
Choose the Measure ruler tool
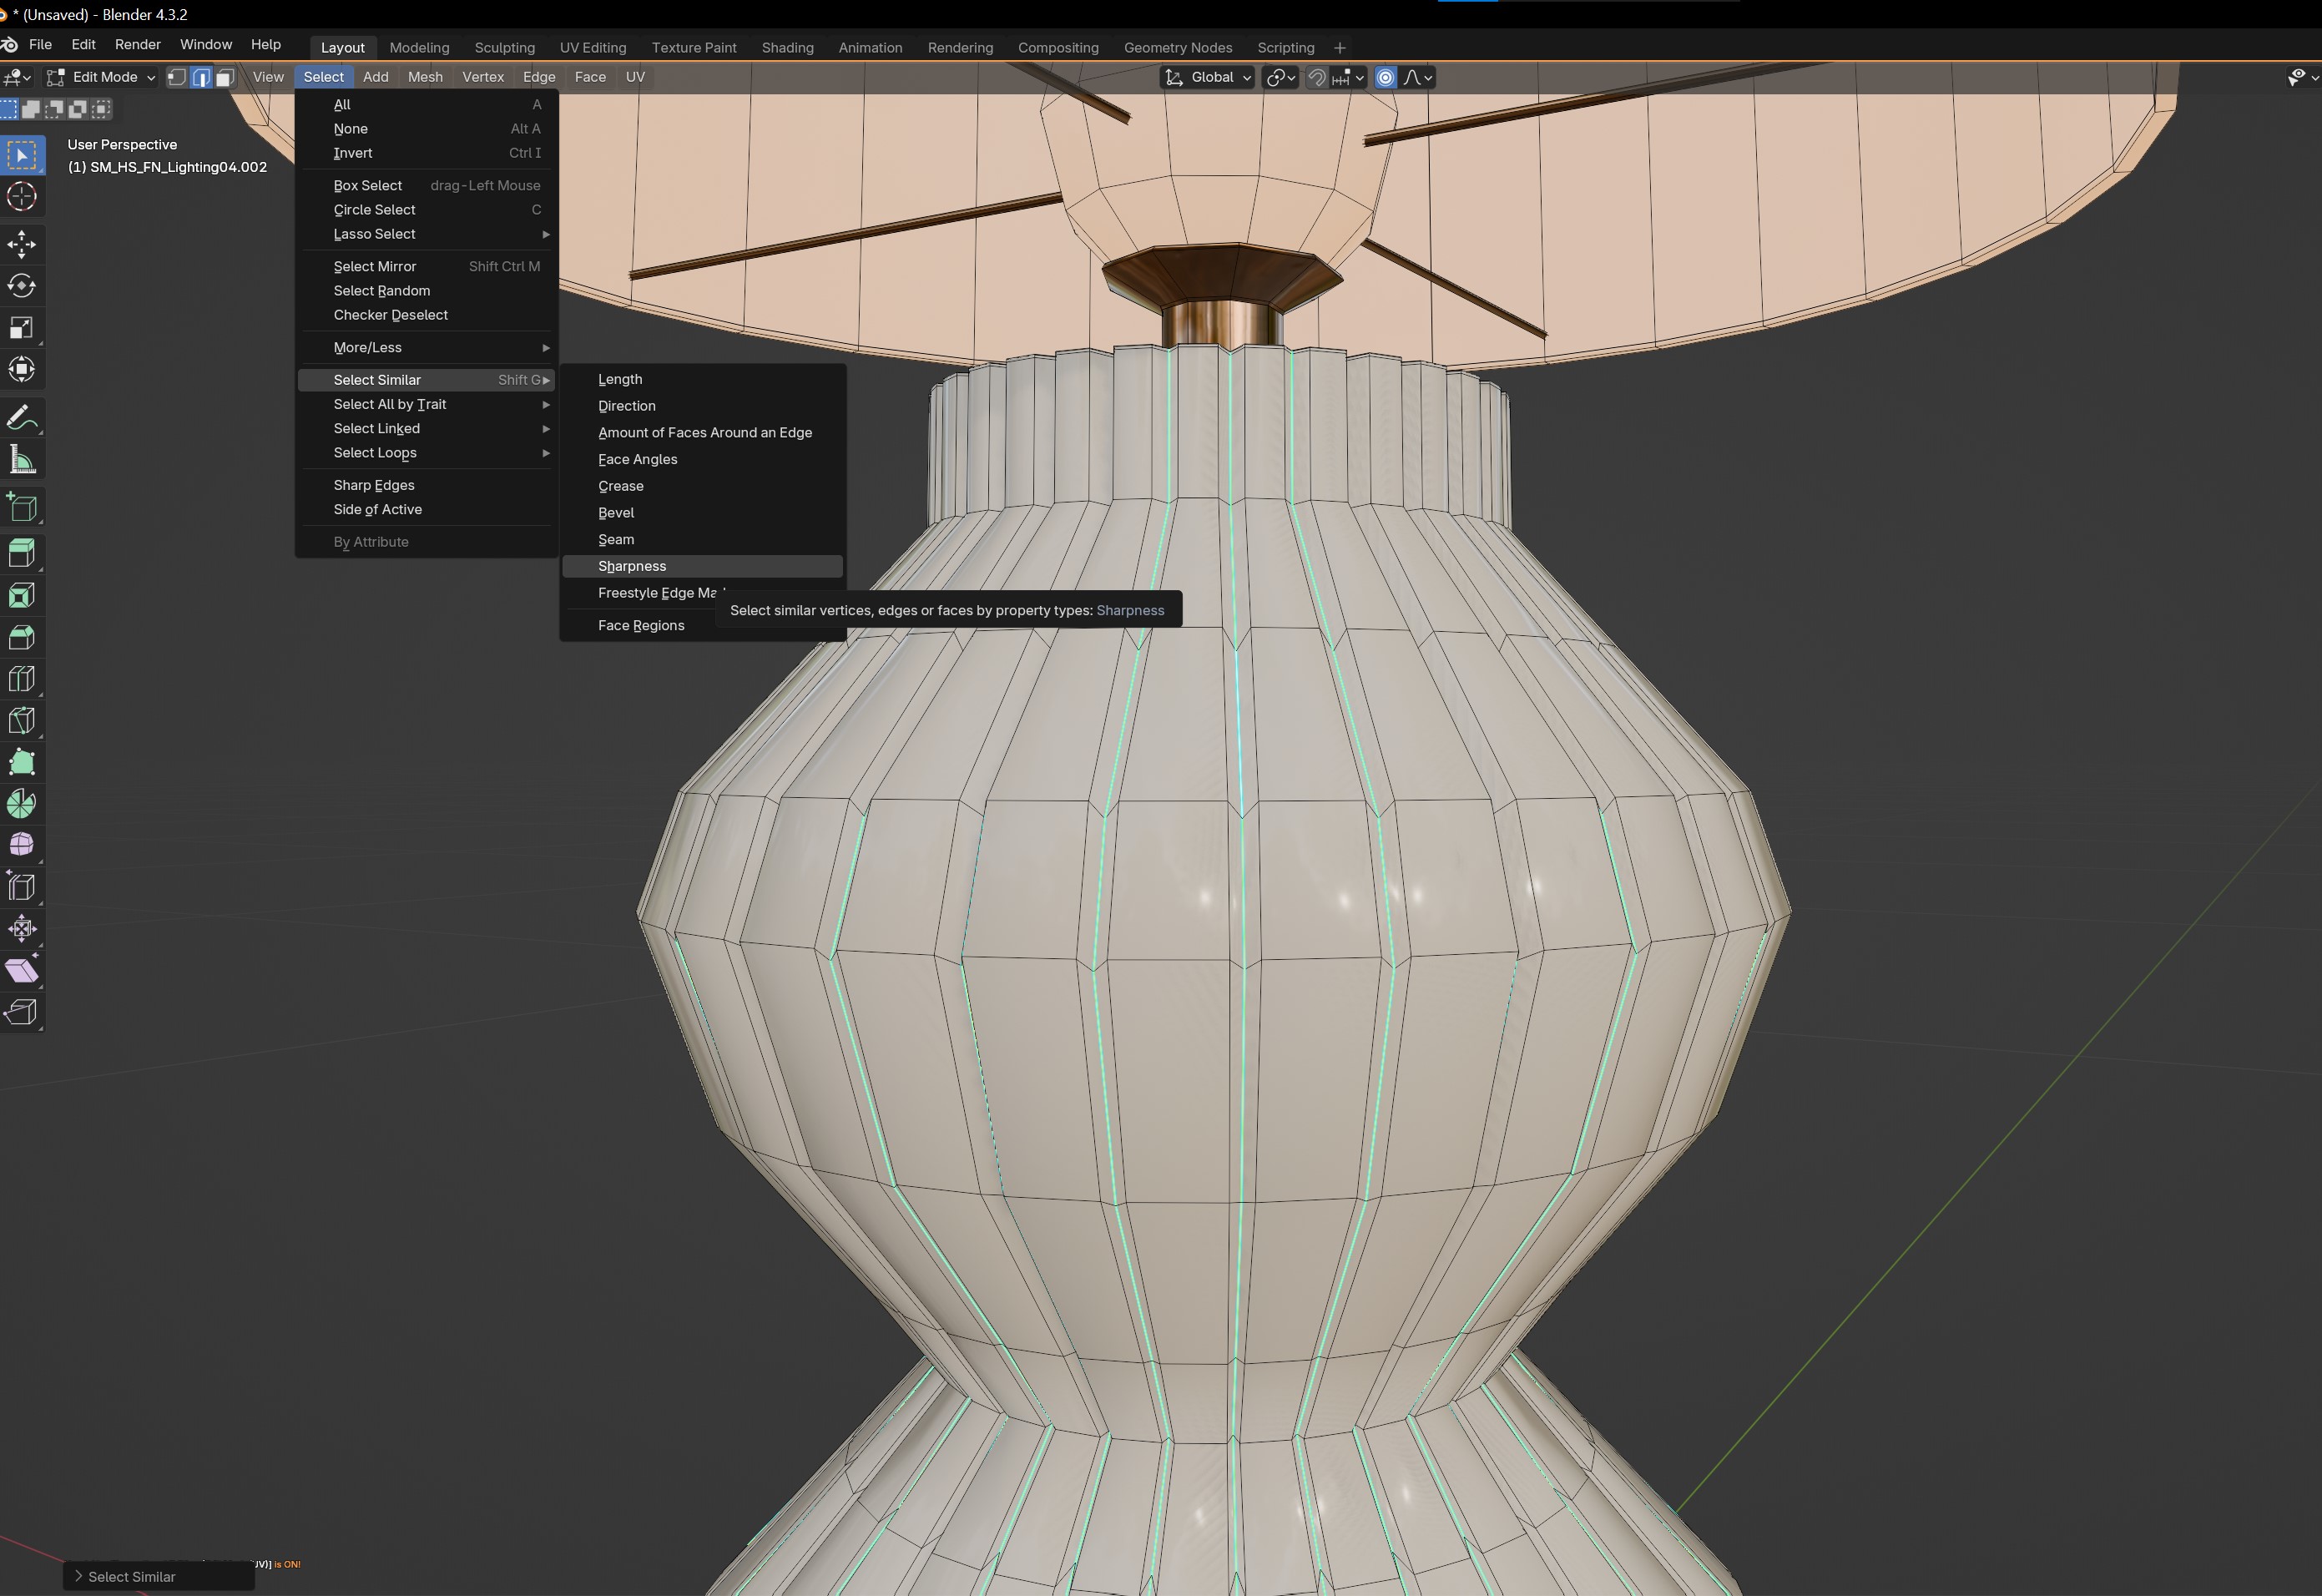[22, 460]
